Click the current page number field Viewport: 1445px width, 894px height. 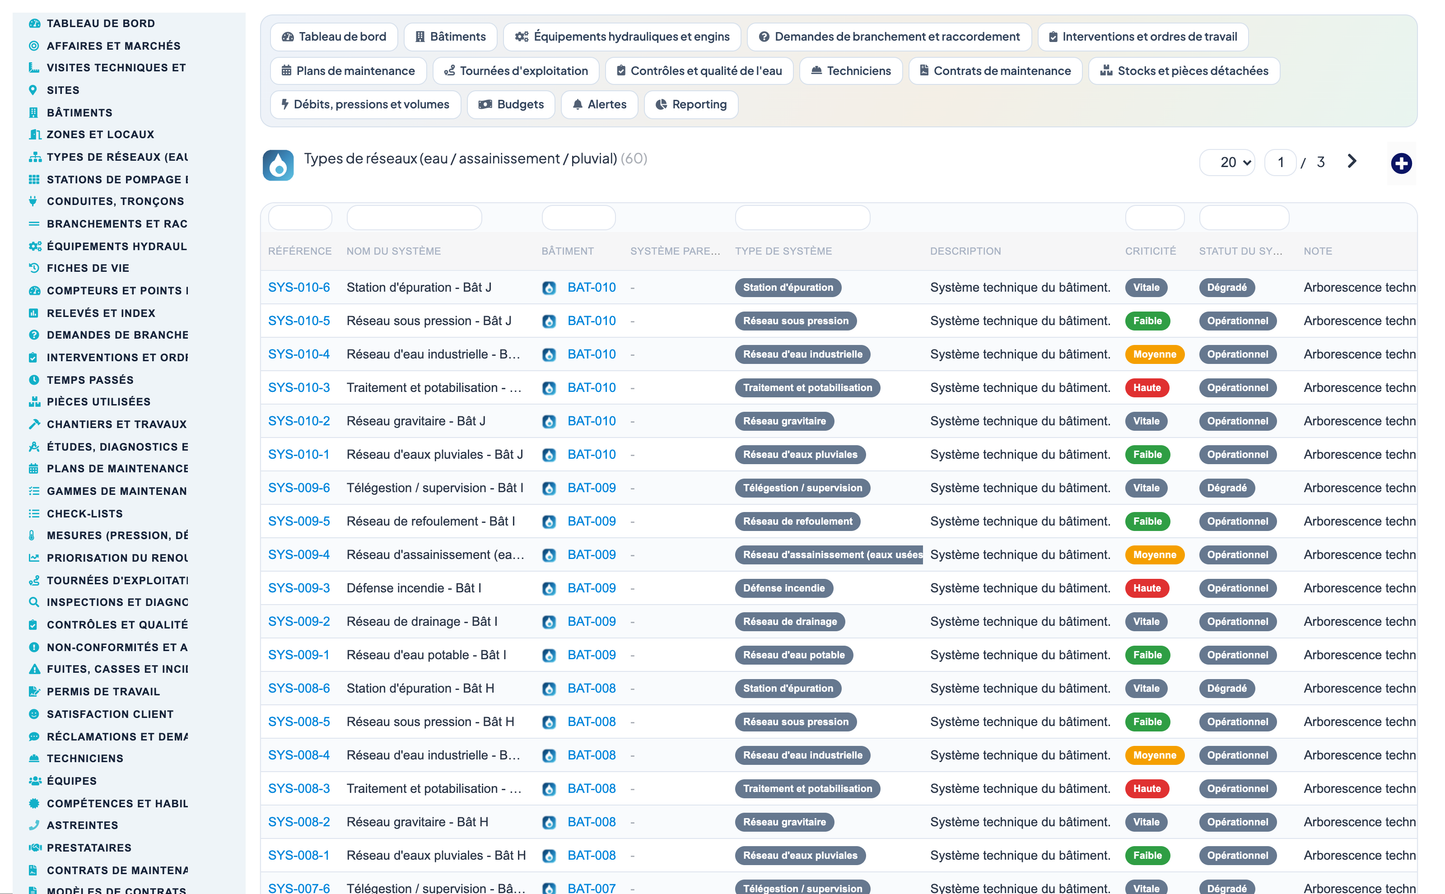tap(1281, 162)
